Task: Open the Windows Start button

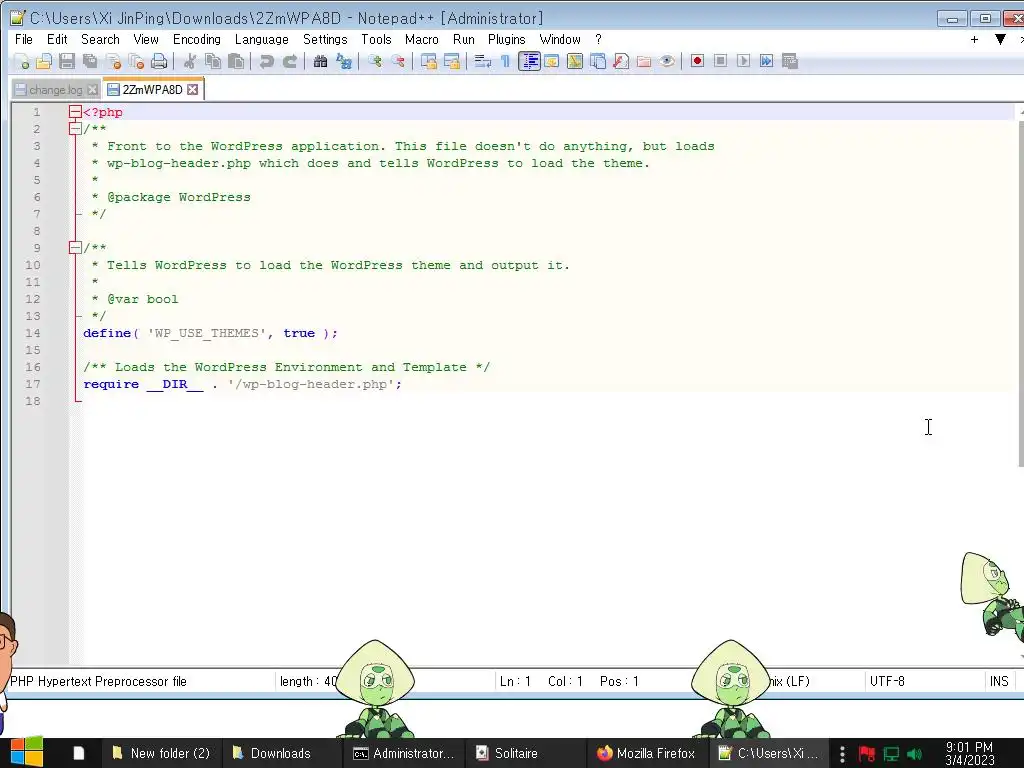Action: tap(26, 753)
